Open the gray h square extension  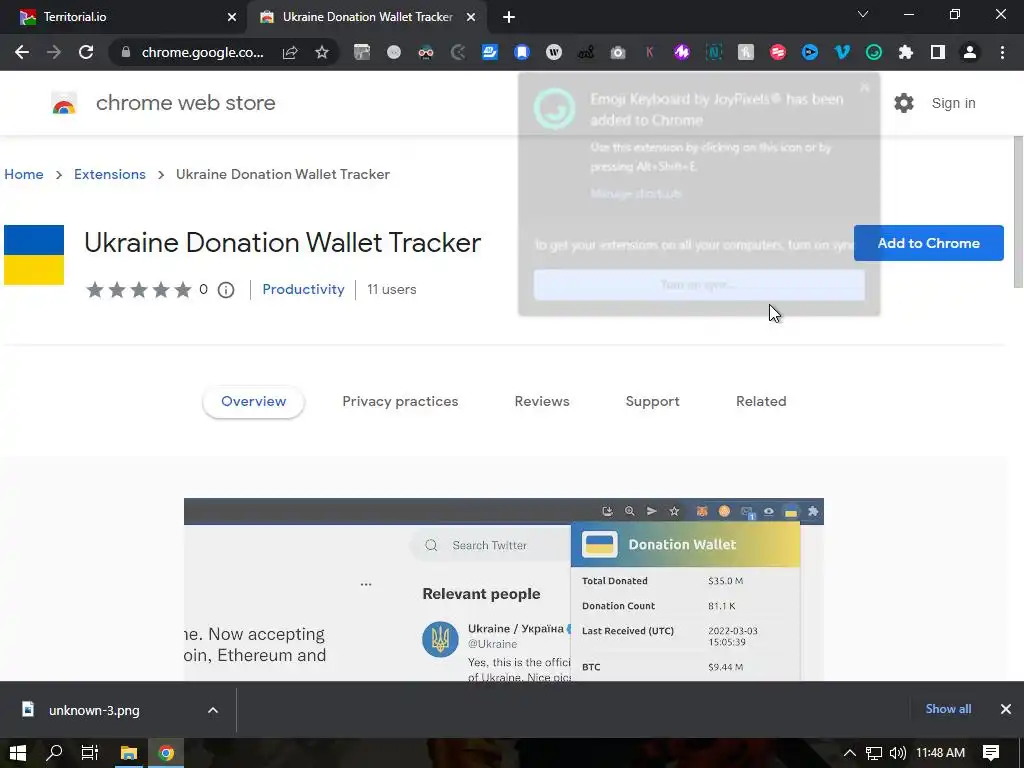pos(746,52)
